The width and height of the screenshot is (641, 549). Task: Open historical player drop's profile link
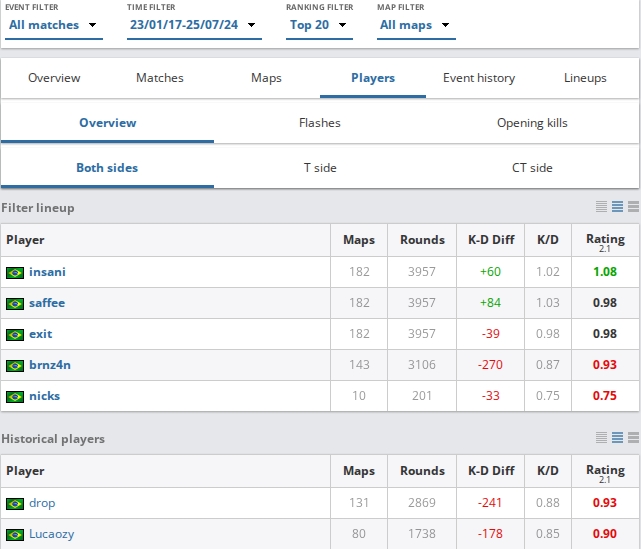(x=42, y=503)
